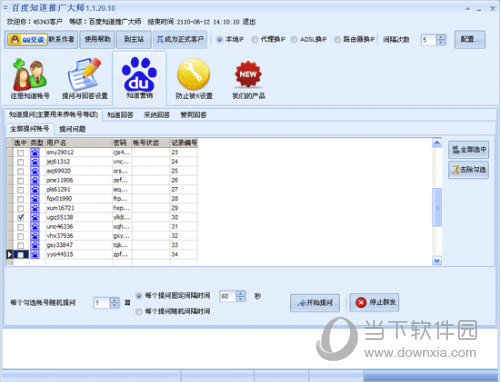Open 使用帮助 usage help
The image size is (501, 382).
click(x=97, y=39)
